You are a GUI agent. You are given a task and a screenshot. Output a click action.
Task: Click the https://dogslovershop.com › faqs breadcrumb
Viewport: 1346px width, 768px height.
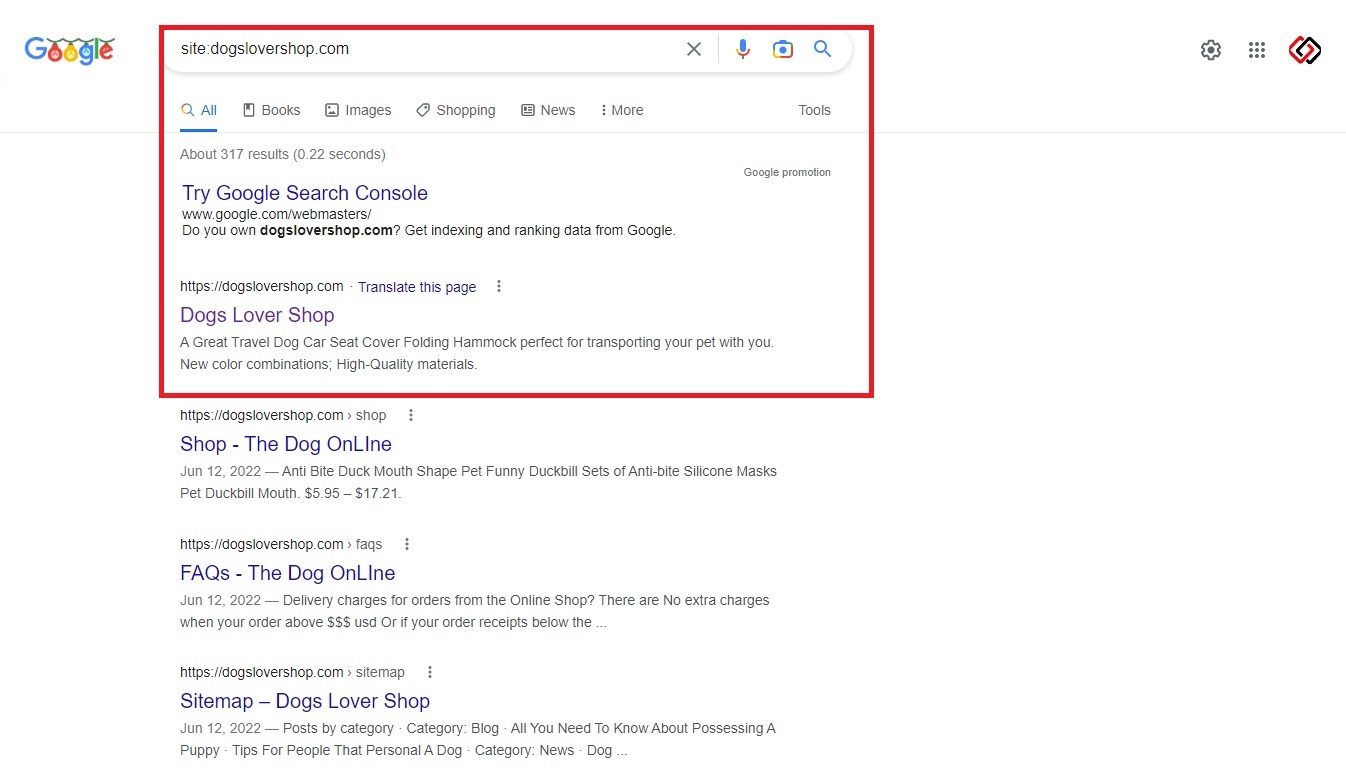click(281, 544)
